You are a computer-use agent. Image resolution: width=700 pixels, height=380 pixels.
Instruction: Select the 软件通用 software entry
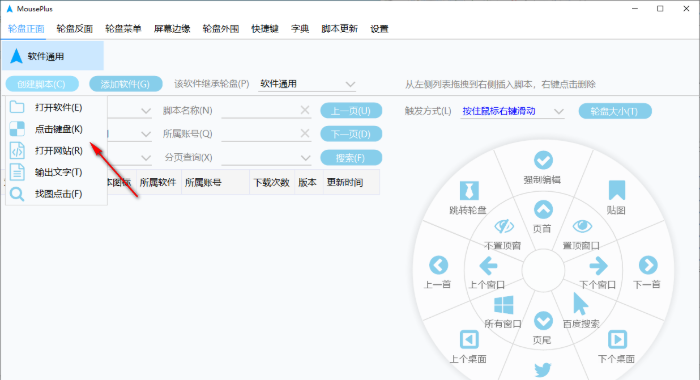point(53,56)
